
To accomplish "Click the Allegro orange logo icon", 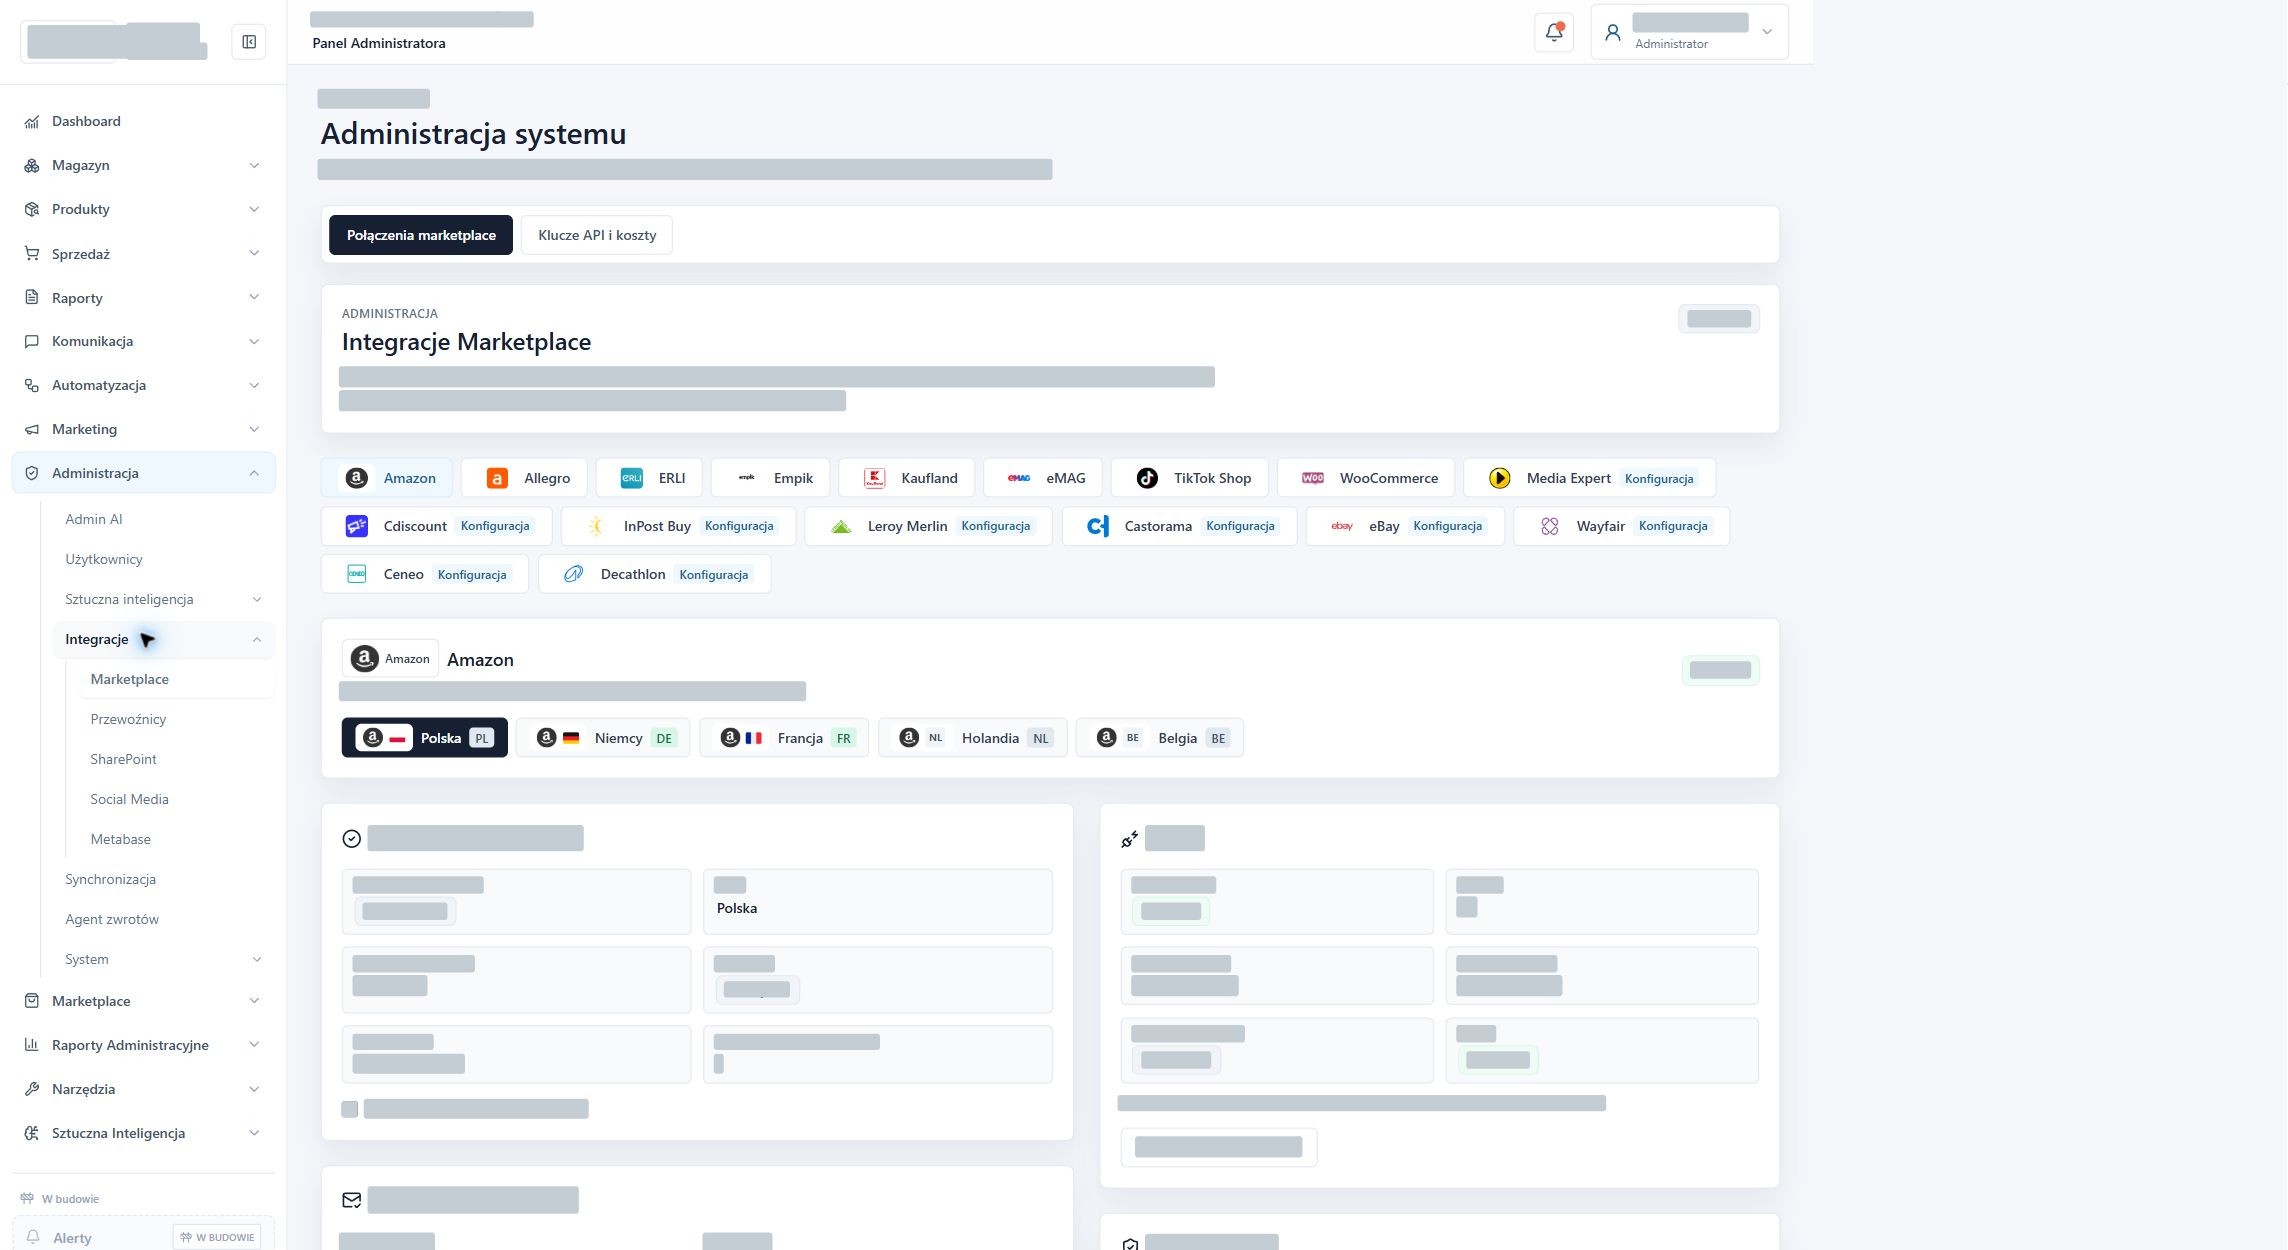I will pyautogui.click(x=497, y=478).
